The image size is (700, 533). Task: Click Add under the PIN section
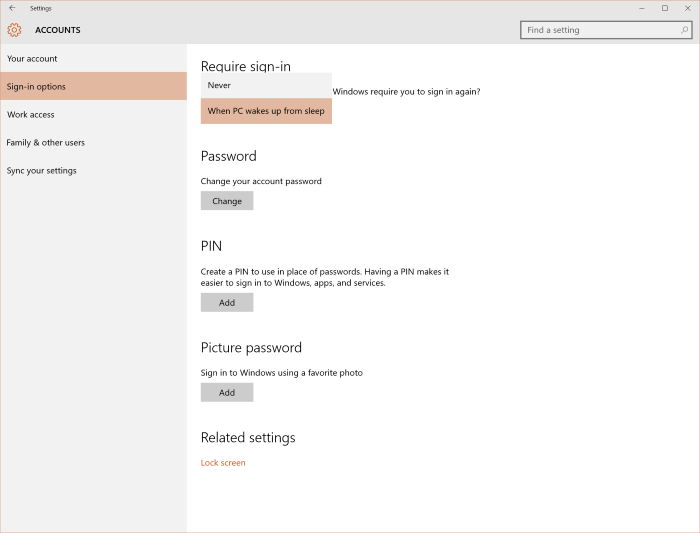tap(227, 303)
